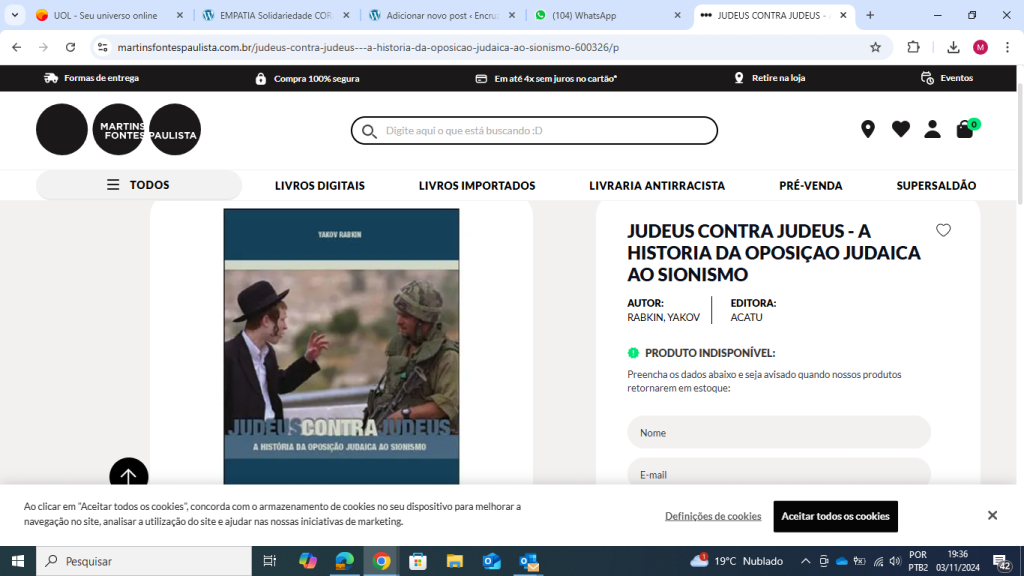Close the cookie consent banner
Viewport: 1024px width, 576px height.
[x=992, y=516]
